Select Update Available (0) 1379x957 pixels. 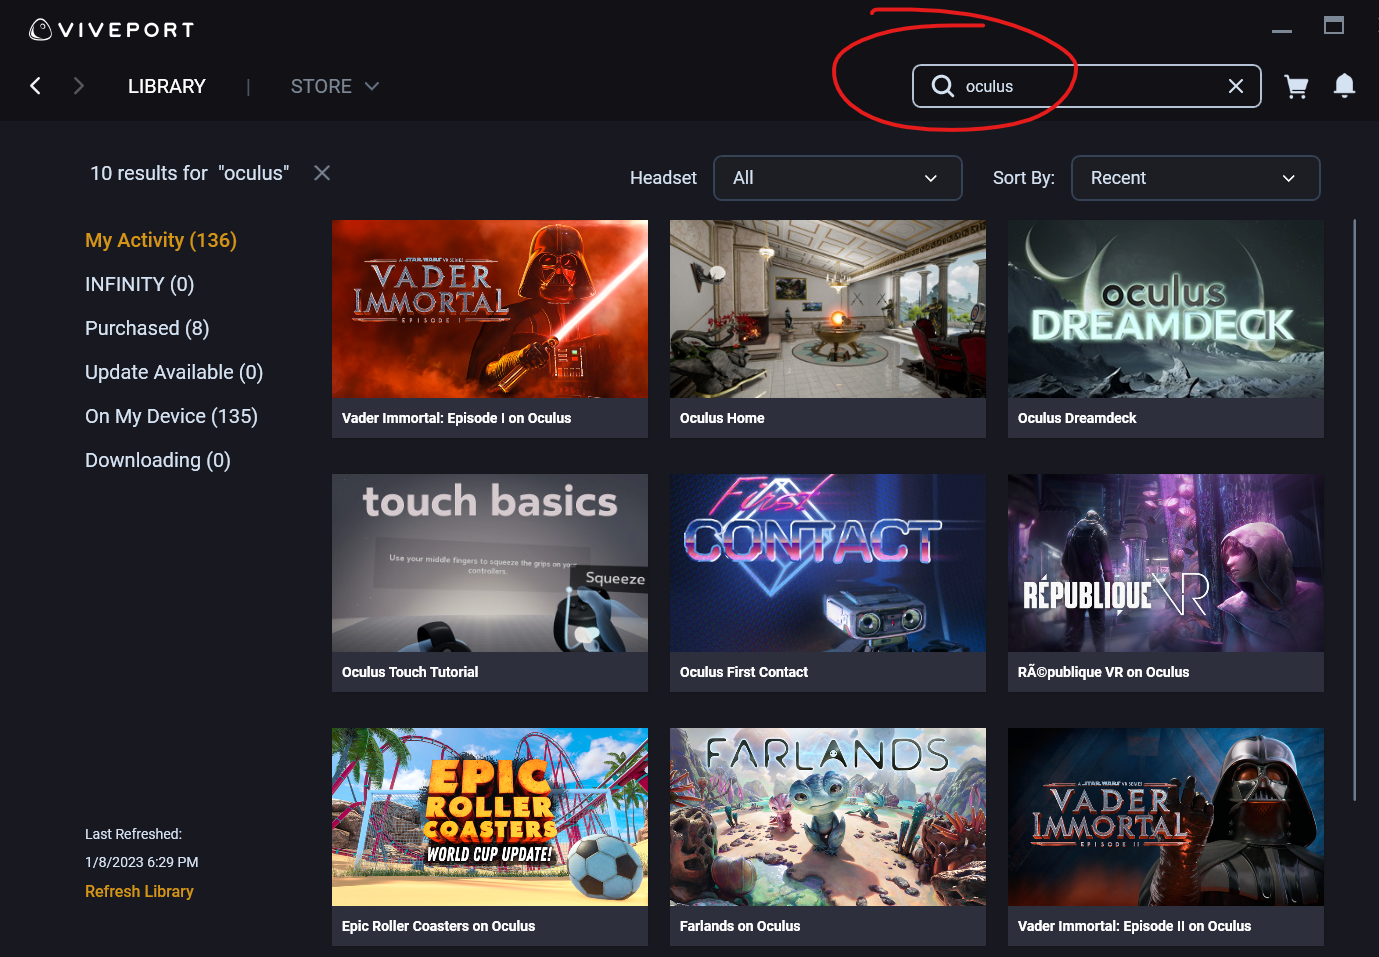click(x=174, y=372)
